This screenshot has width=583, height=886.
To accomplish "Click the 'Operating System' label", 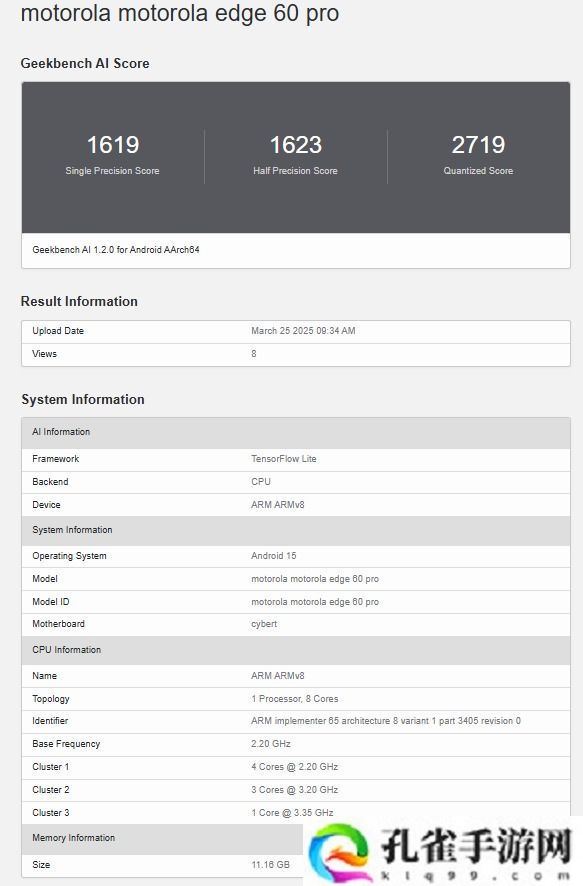I will (69, 556).
